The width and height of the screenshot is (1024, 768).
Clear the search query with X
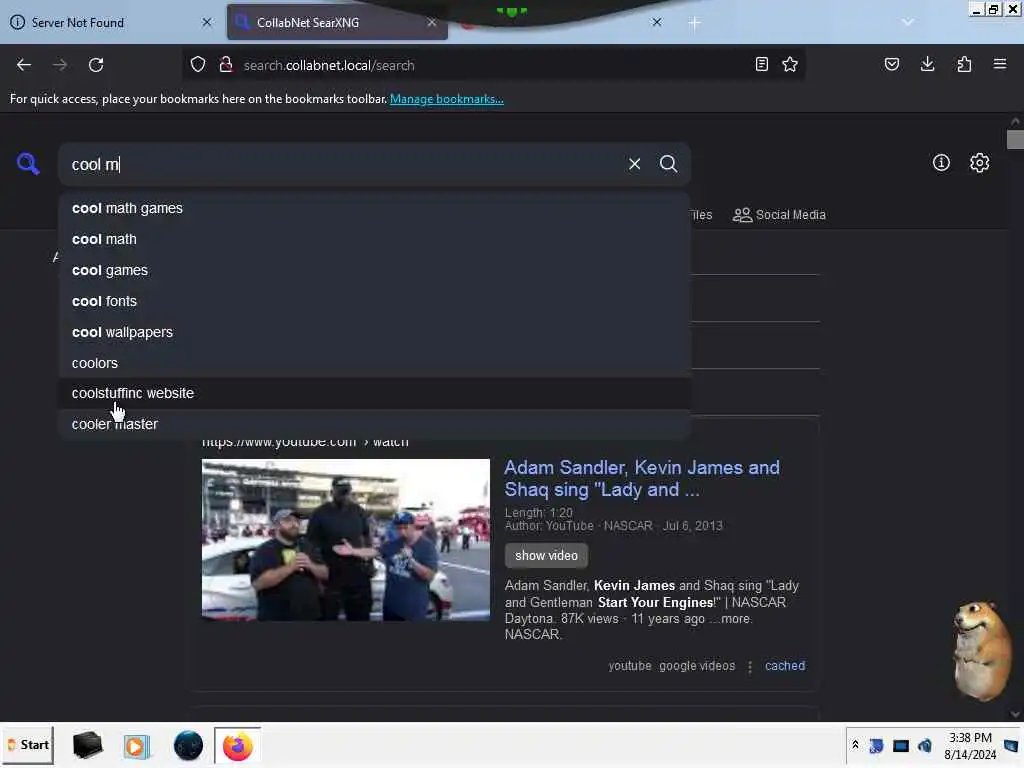[x=634, y=164]
